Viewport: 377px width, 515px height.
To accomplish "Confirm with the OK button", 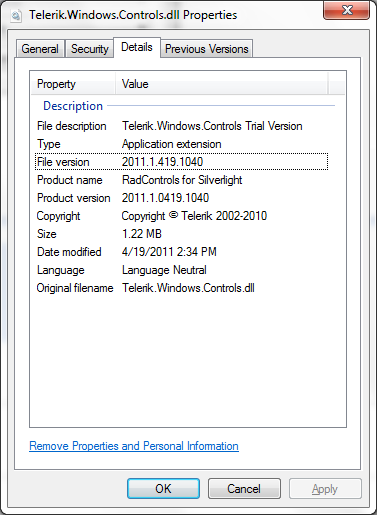I will [163, 489].
